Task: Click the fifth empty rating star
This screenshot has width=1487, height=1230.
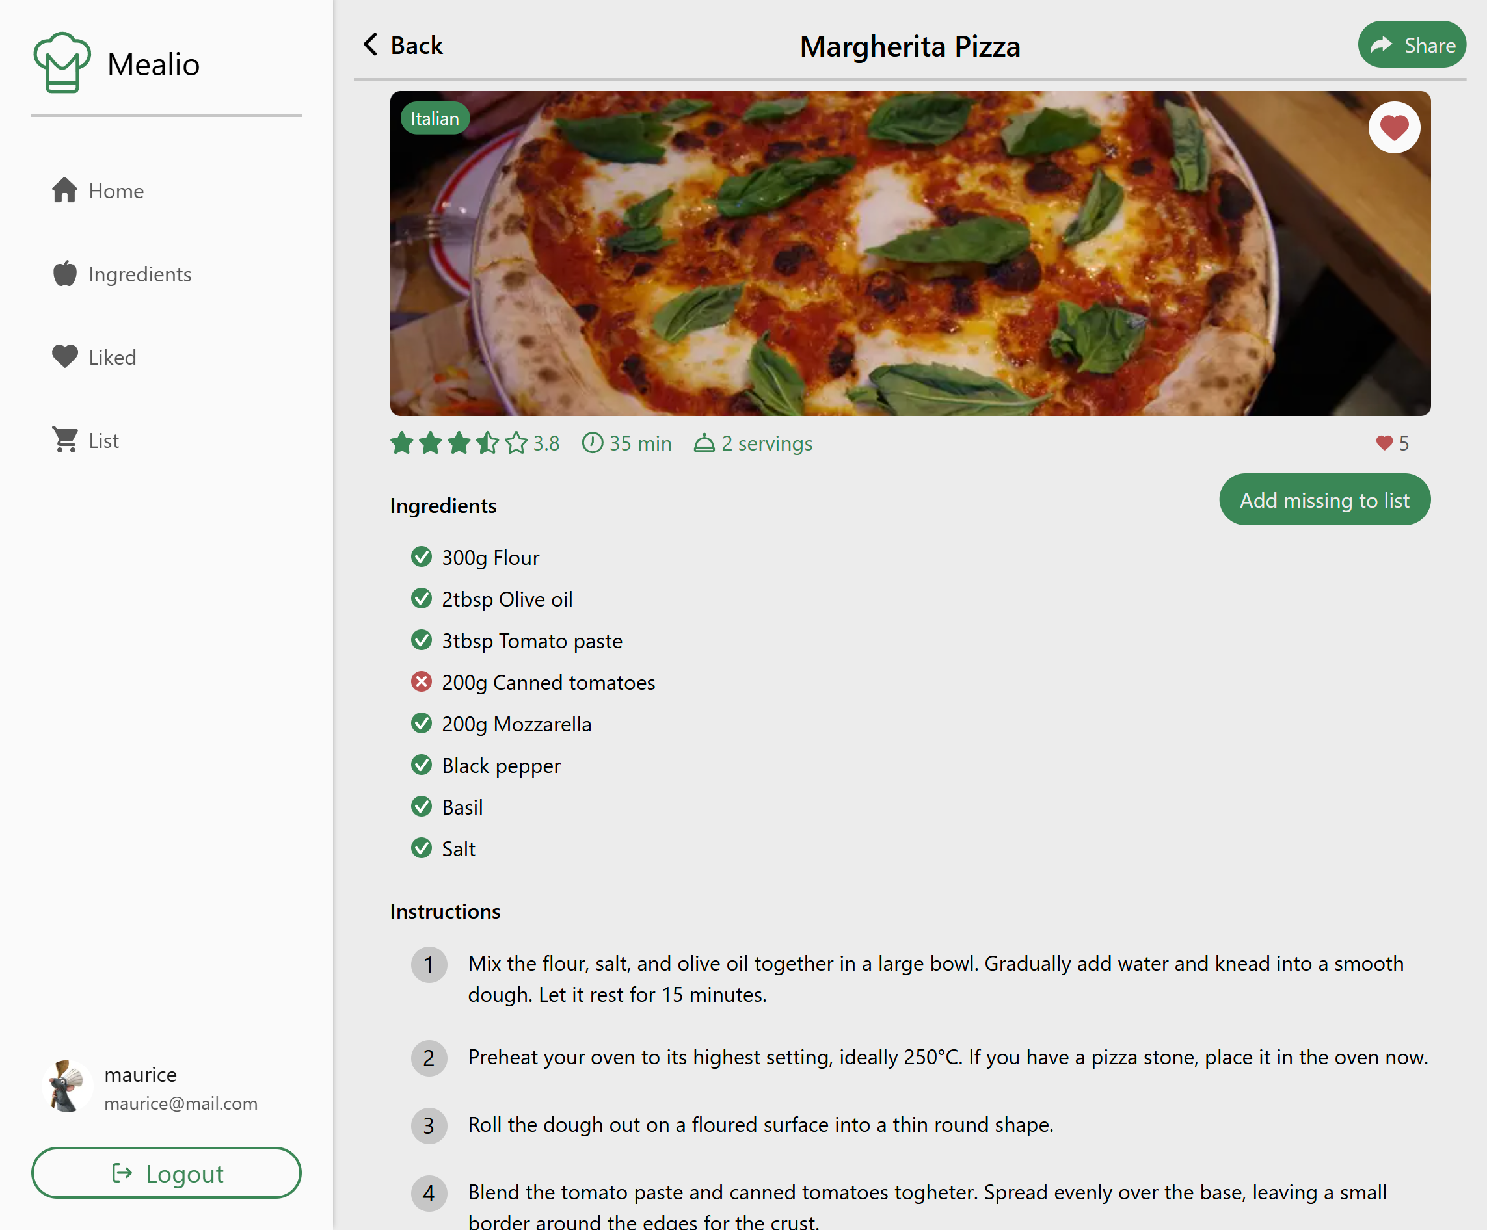Action: [x=516, y=443]
